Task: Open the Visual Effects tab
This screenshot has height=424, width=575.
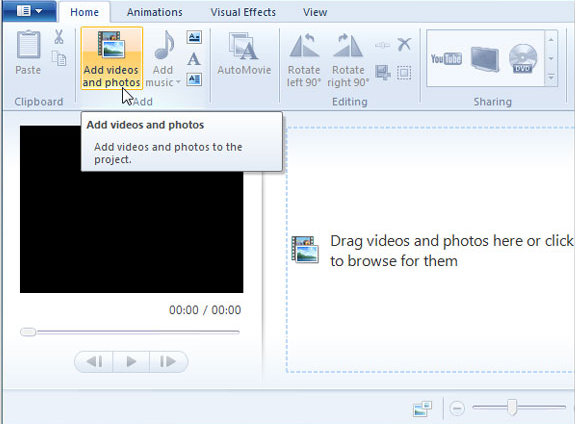Action: (243, 12)
